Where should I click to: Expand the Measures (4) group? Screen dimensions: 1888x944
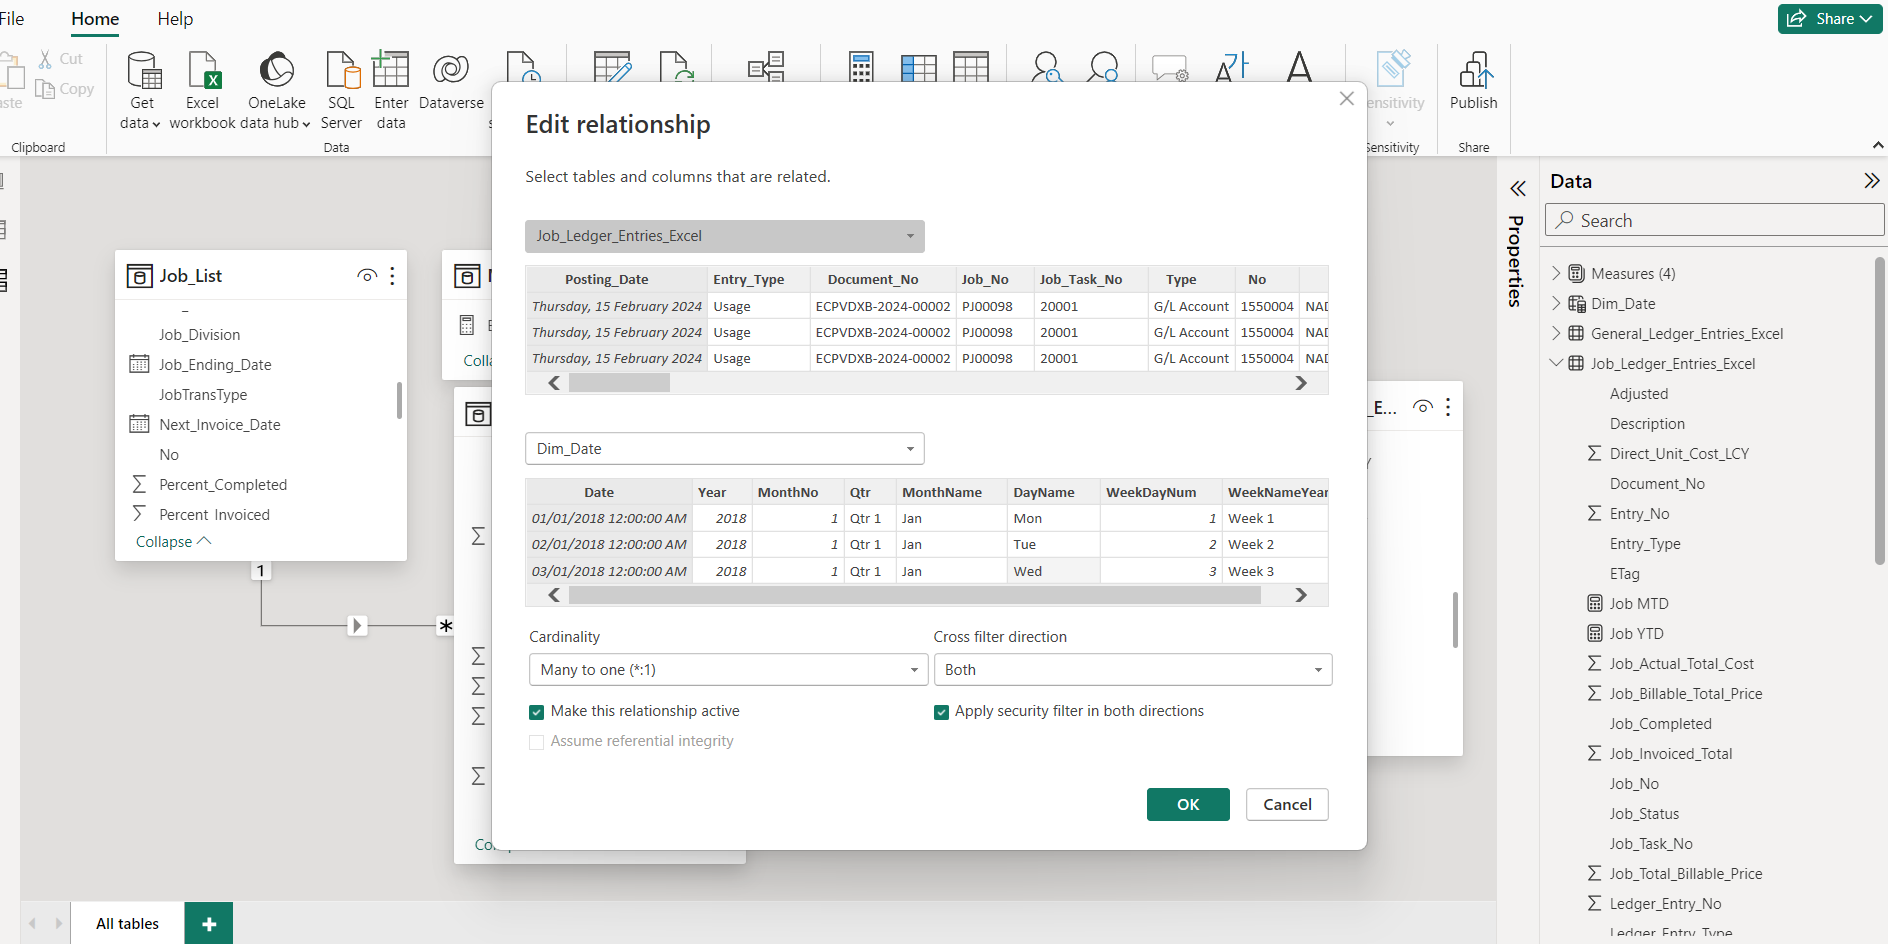[1556, 273]
